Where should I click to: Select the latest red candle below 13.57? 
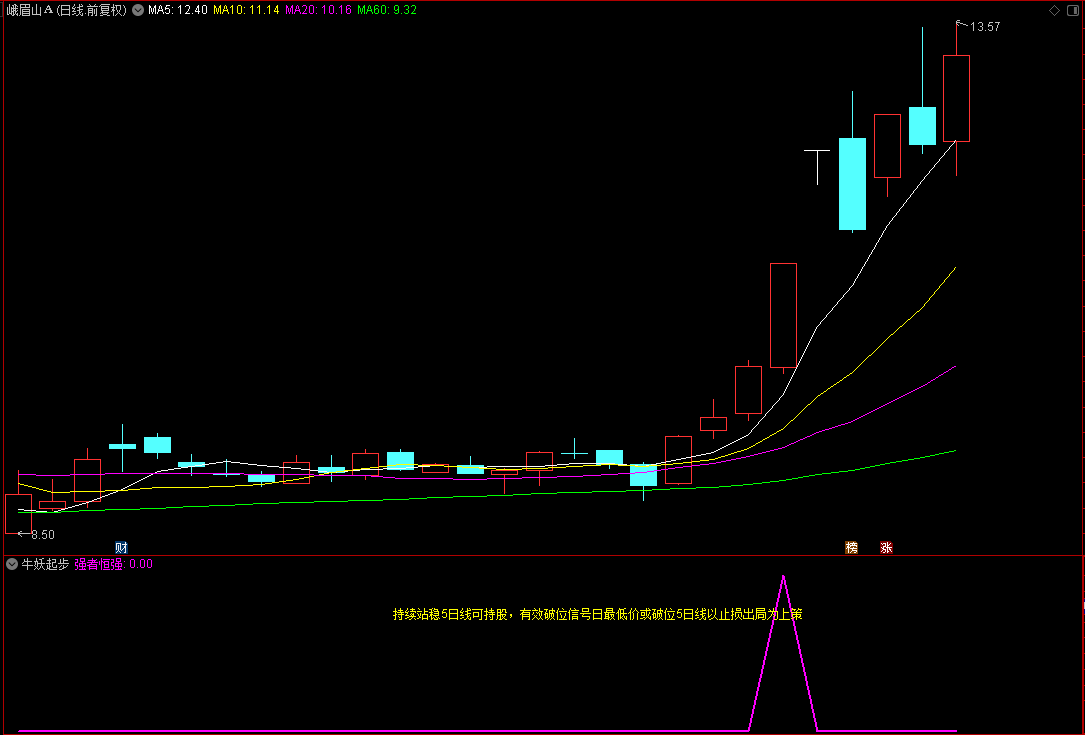(956, 98)
